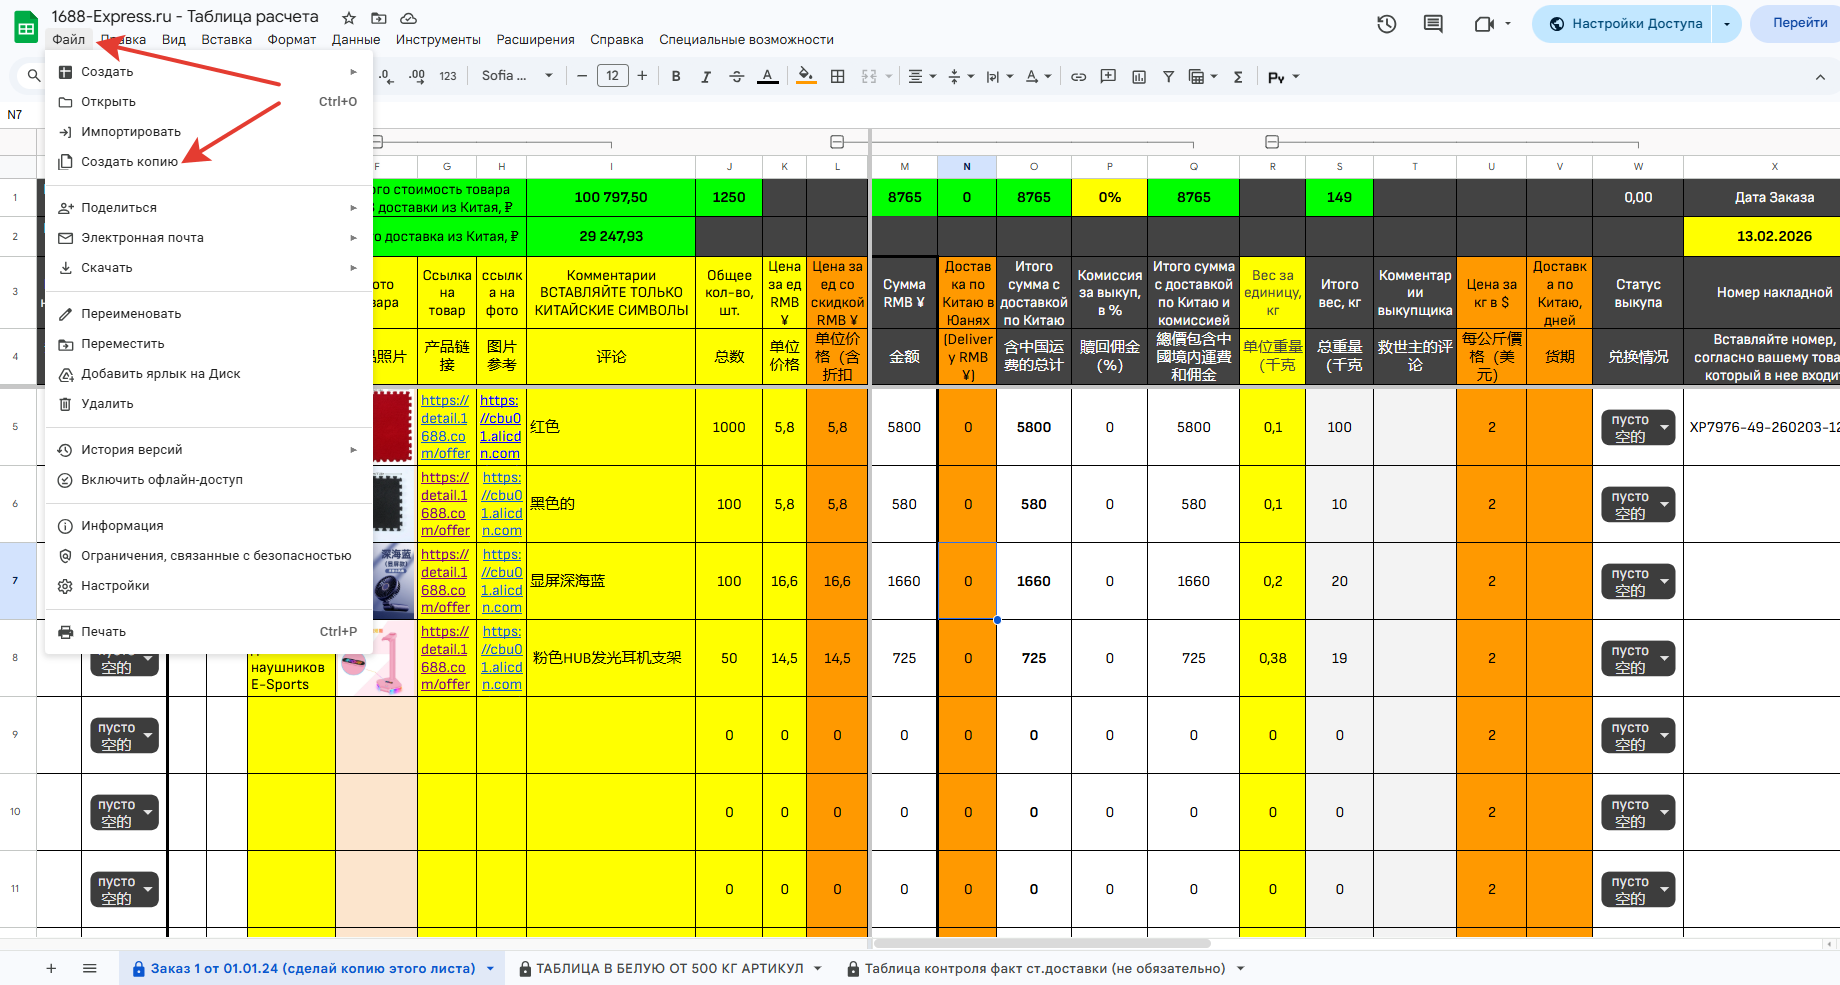This screenshot has height=985, width=1840.
Task: Expand the Настройки Доступа arrow dropdown
Action: point(1726,24)
